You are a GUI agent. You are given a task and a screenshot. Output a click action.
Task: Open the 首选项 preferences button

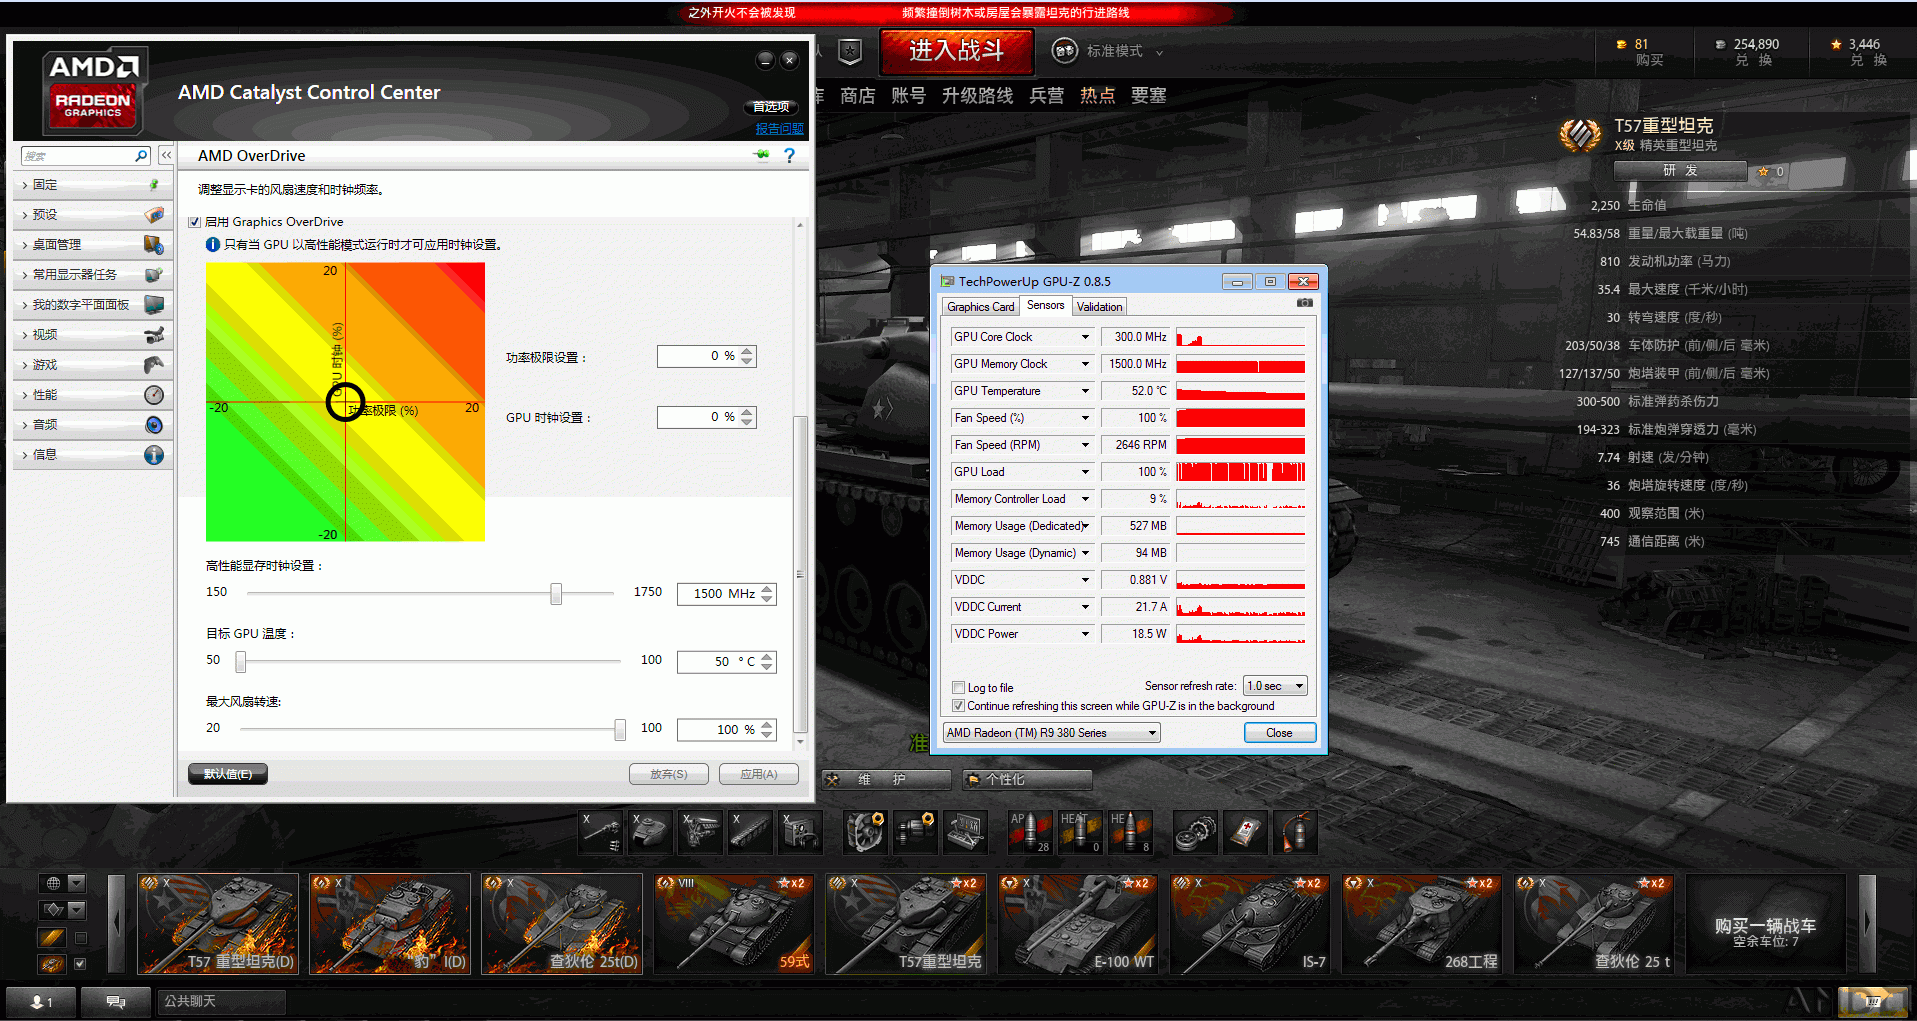click(x=771, y=107)
